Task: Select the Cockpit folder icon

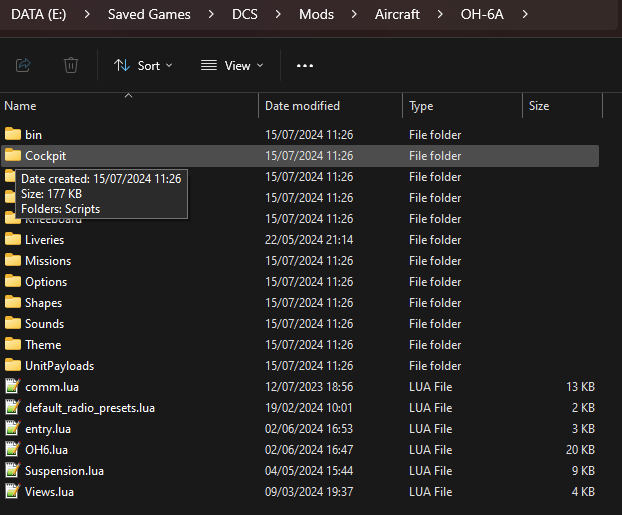Action: (x=13, y=155)
